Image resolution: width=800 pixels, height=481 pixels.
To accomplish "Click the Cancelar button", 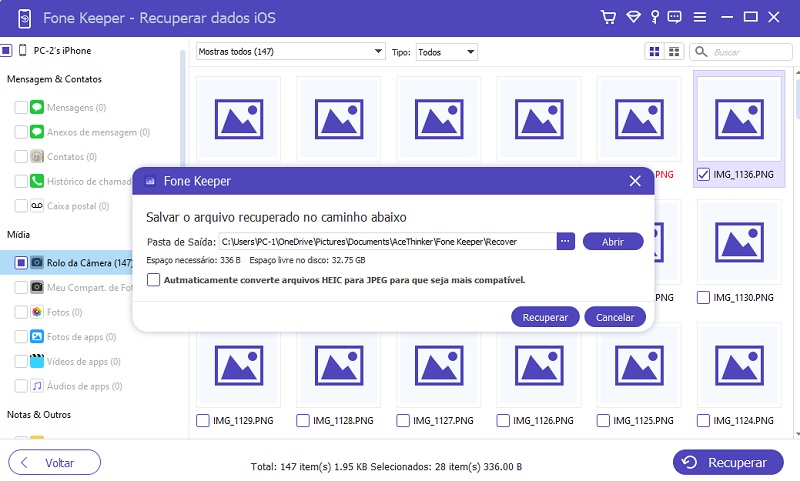I will (x=615, y=317).
